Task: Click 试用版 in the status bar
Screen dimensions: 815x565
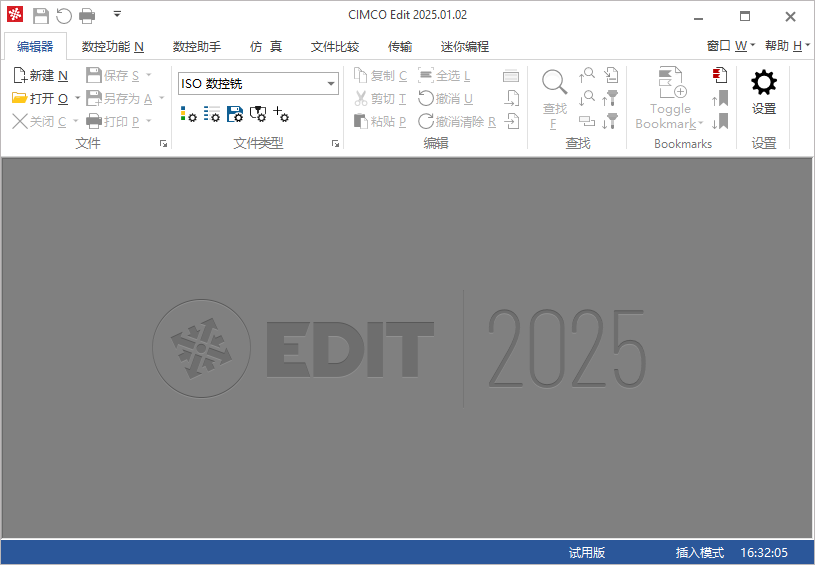Action: pyautogui.click(x=587, y=553)
